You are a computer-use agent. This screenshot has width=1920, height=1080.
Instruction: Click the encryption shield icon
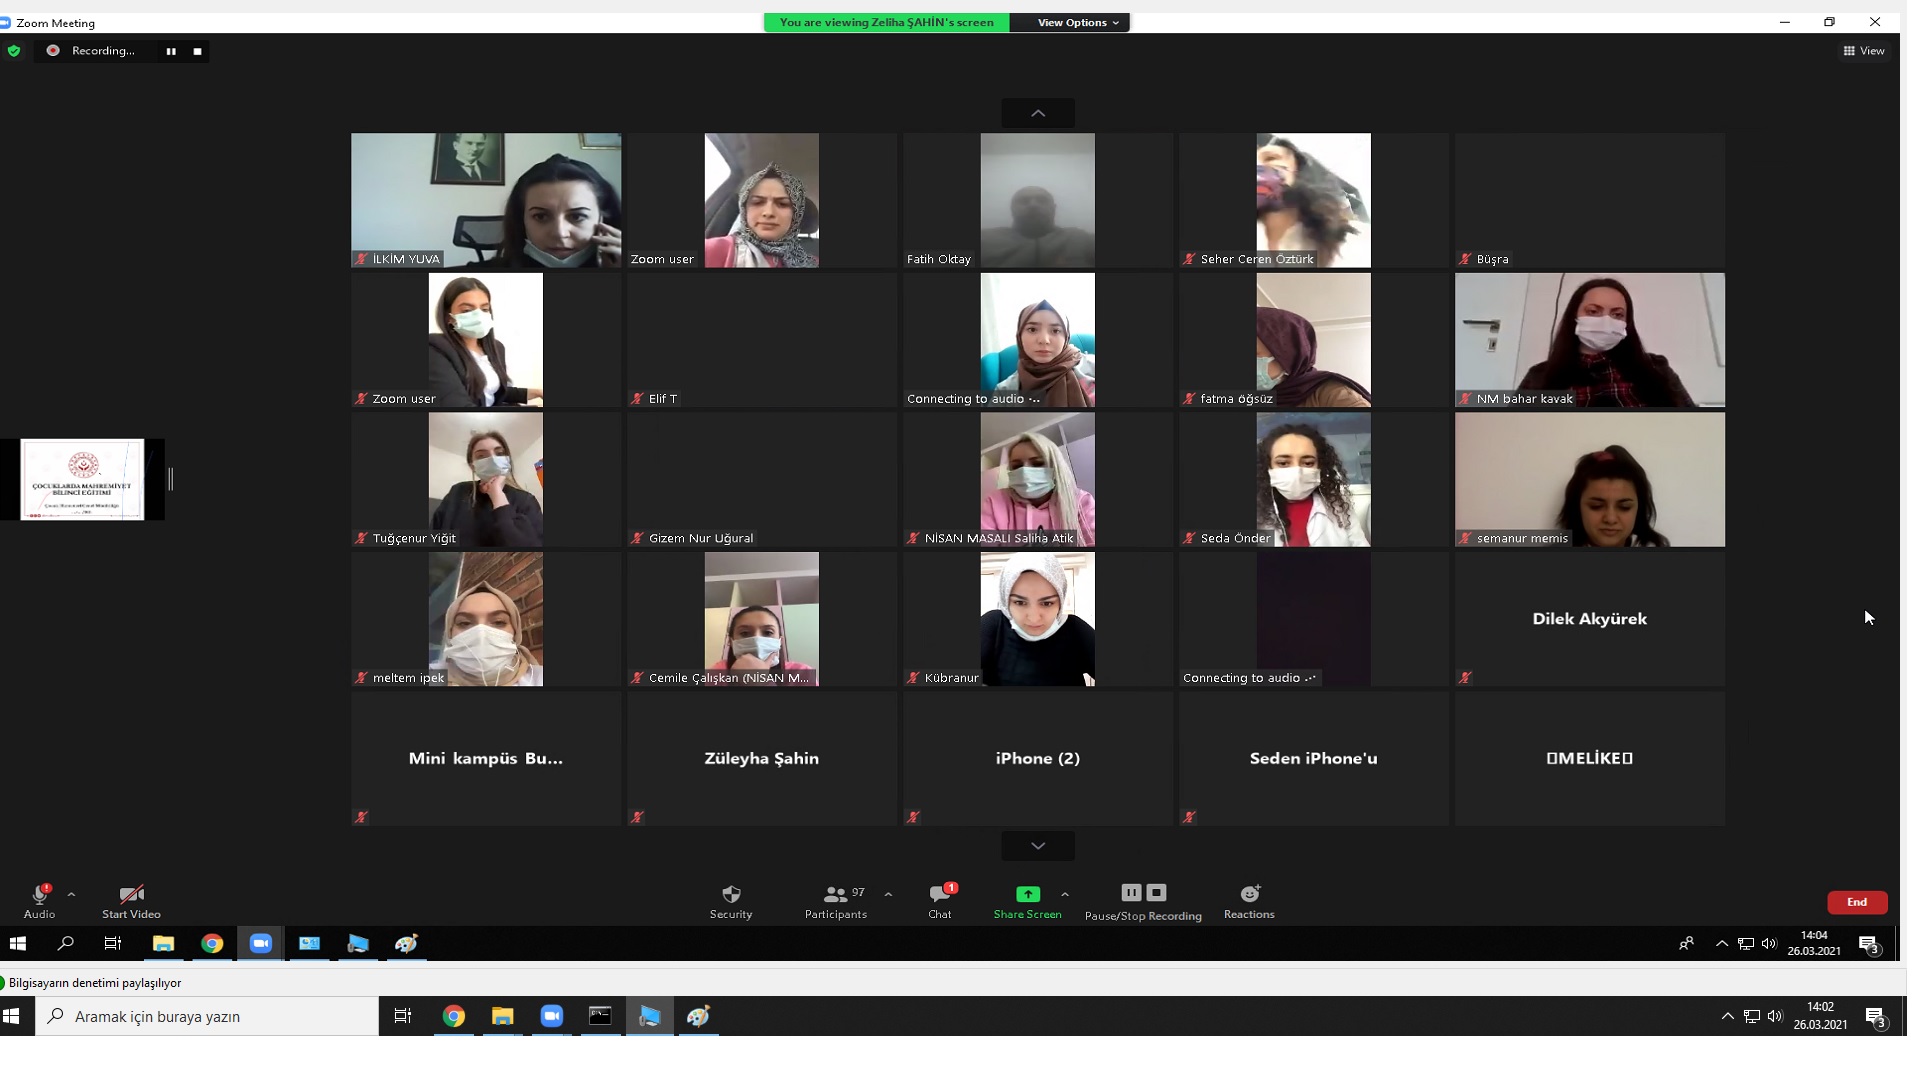(x=14, y=51)
